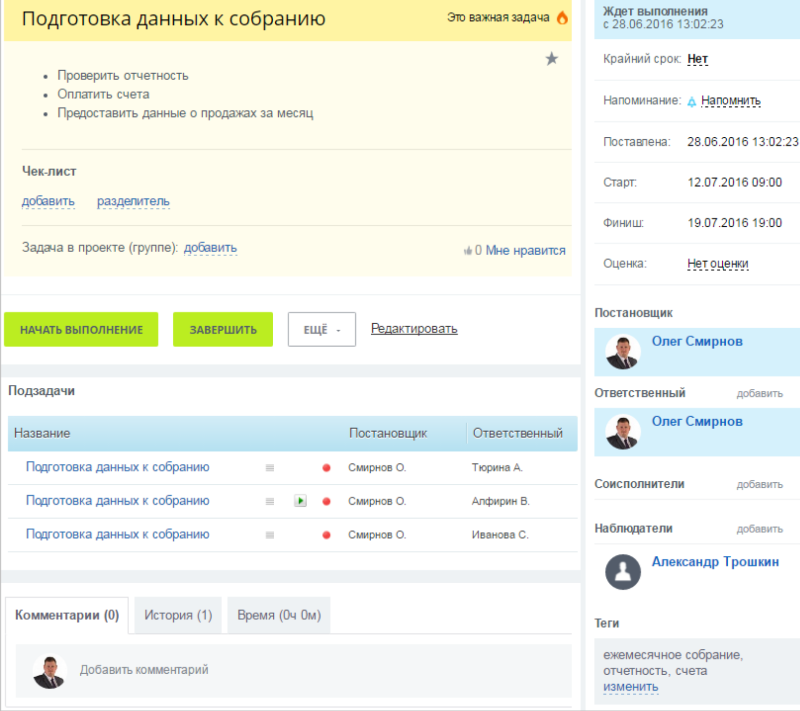Set deadline via the Крайний срок Нет link
This screenshot has height=711, width=800.
click(x=698, y=60)
